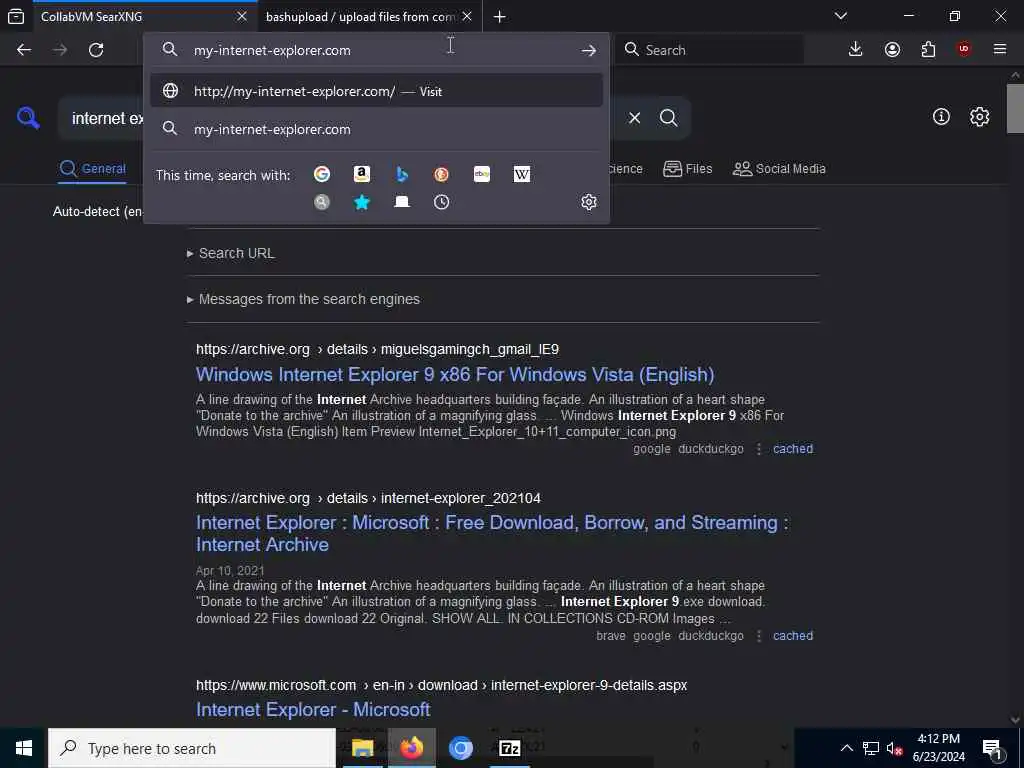Switch to the CollabVM SearXNG tab

point(134,16)
